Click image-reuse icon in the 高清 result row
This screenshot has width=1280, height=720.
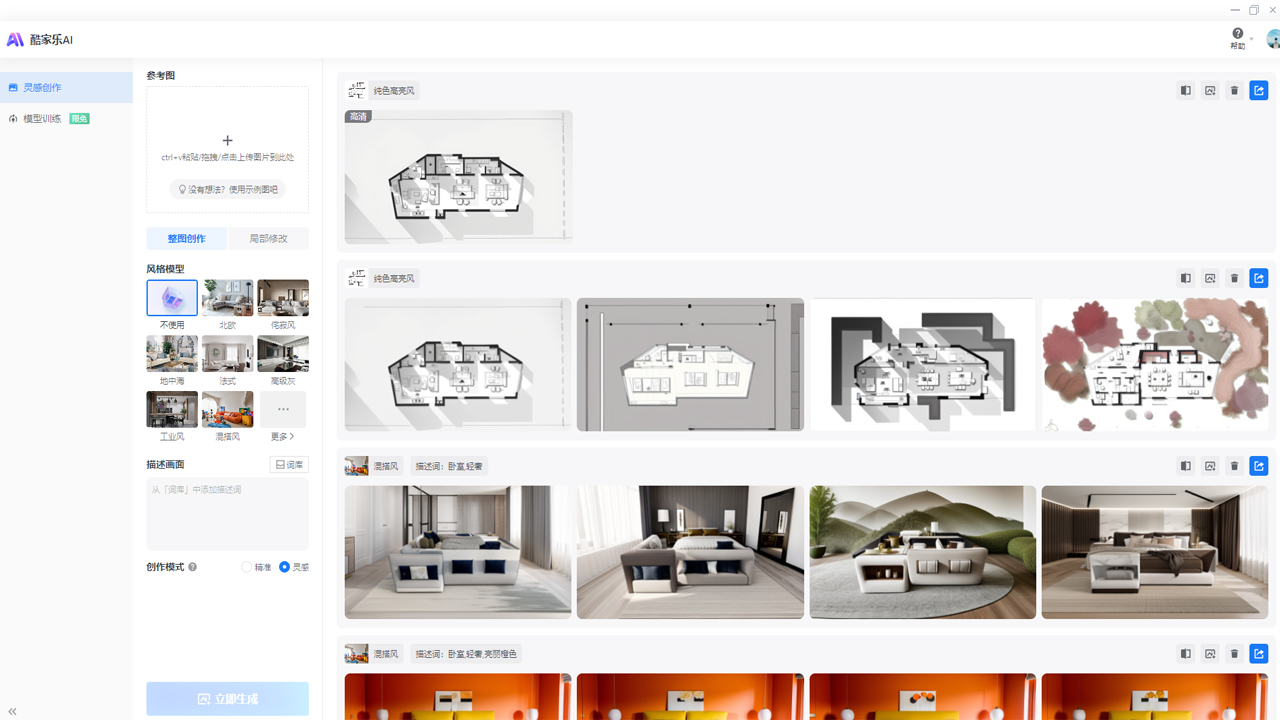point(1210,91)
